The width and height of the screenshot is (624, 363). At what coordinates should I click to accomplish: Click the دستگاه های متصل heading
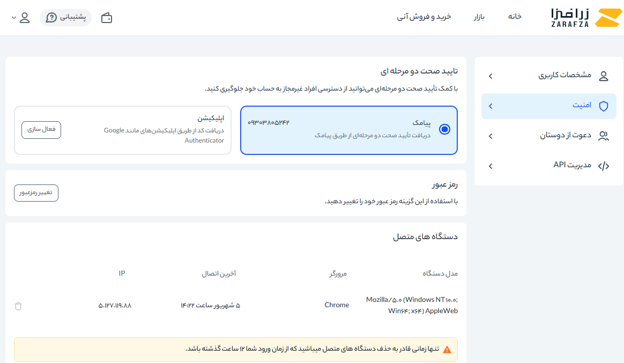425,237
